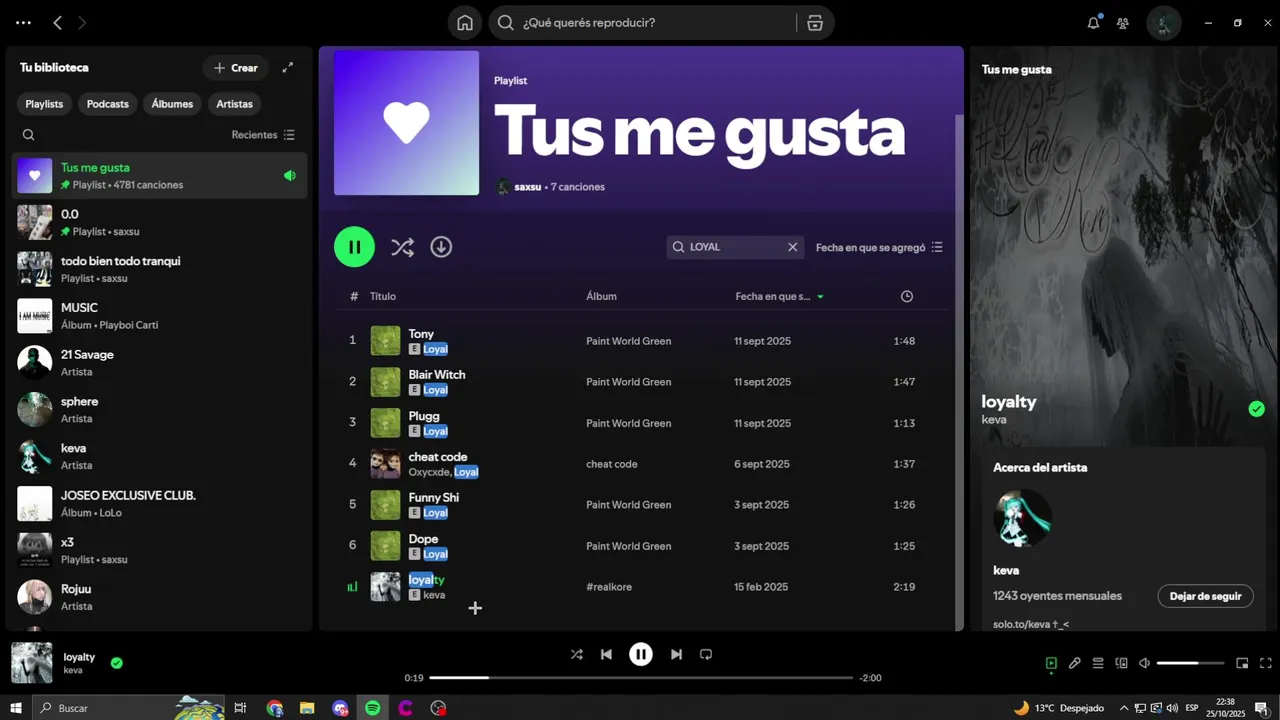Screen dimensions: 1280x720
Task: Open the three-dot app menu
Action: click(x=23, y=22)
